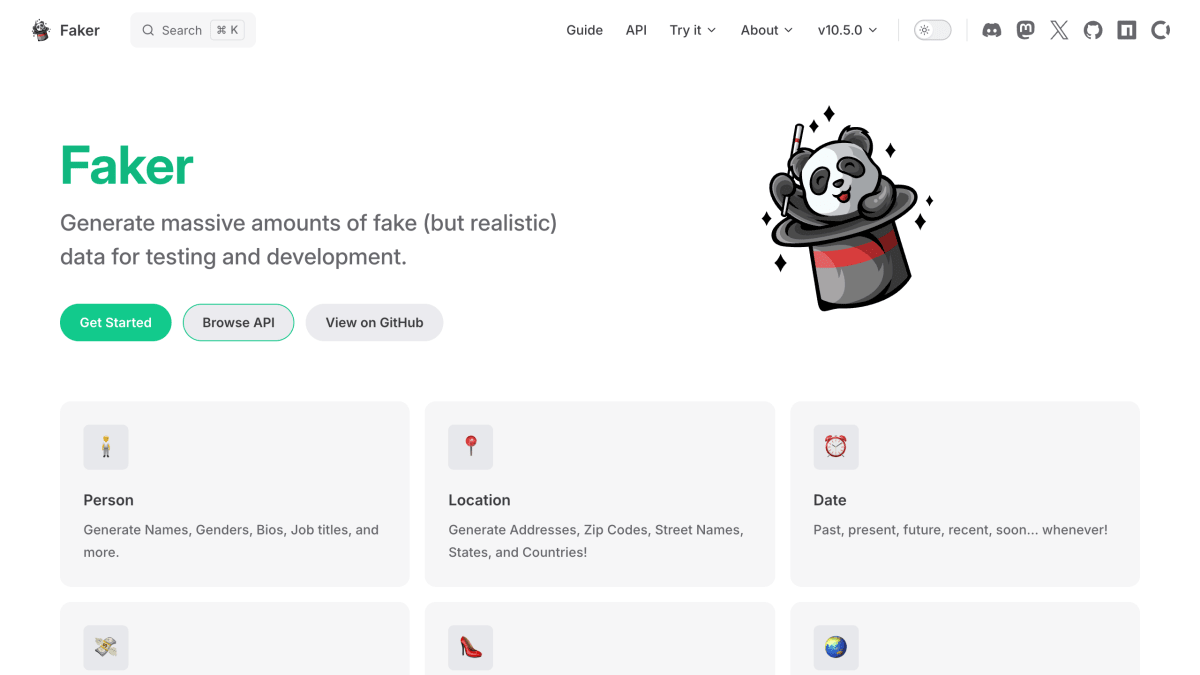
Task: Click 'Past, present, future, recent' description
Action: [x=961, y=530]
